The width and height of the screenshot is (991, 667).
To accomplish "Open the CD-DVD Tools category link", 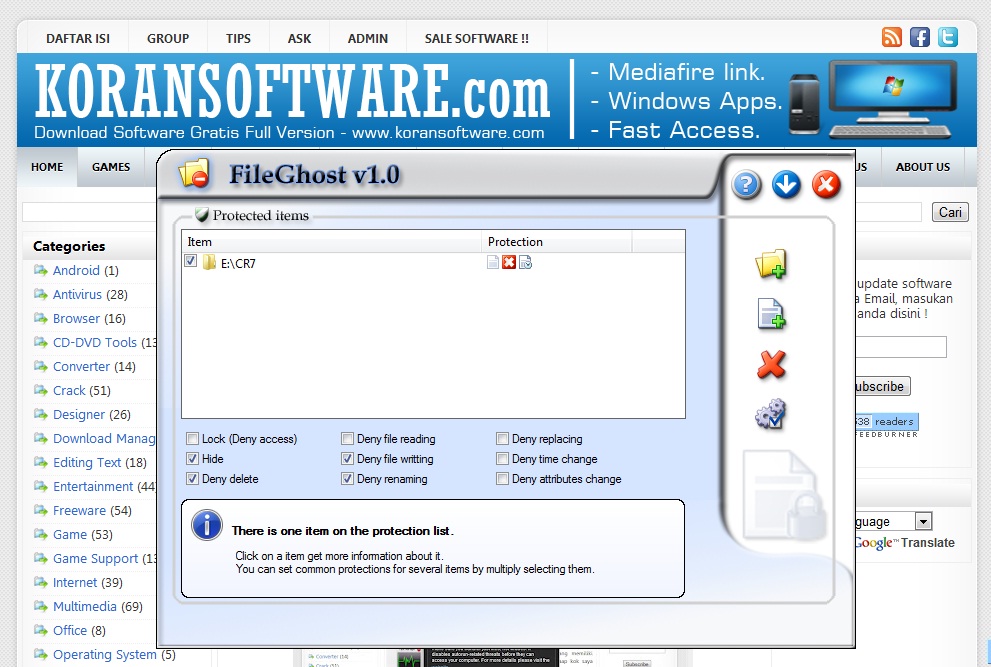I will [95, 343].
